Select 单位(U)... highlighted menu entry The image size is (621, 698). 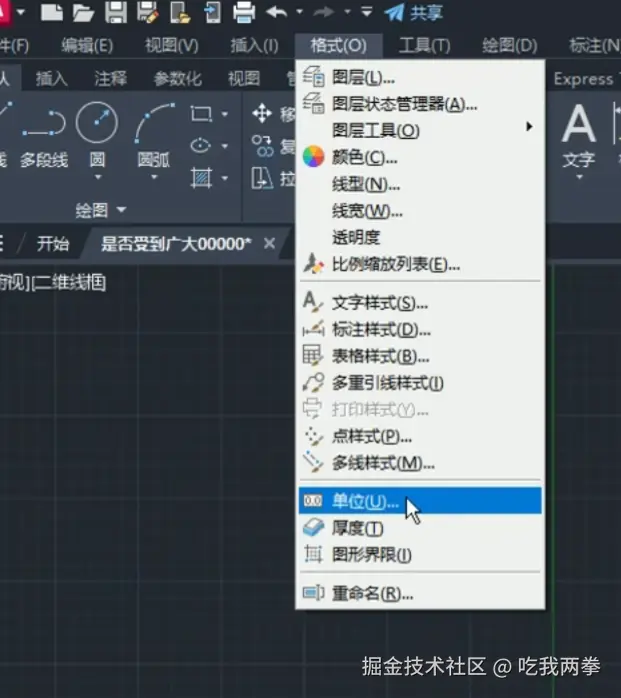pyautogui.click(x=420, y=501)
